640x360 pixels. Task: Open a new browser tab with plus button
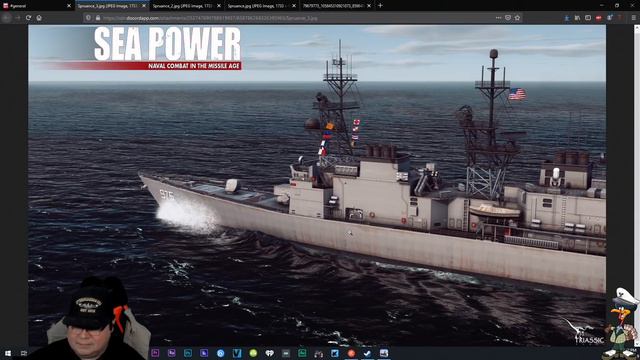(380, 6)
